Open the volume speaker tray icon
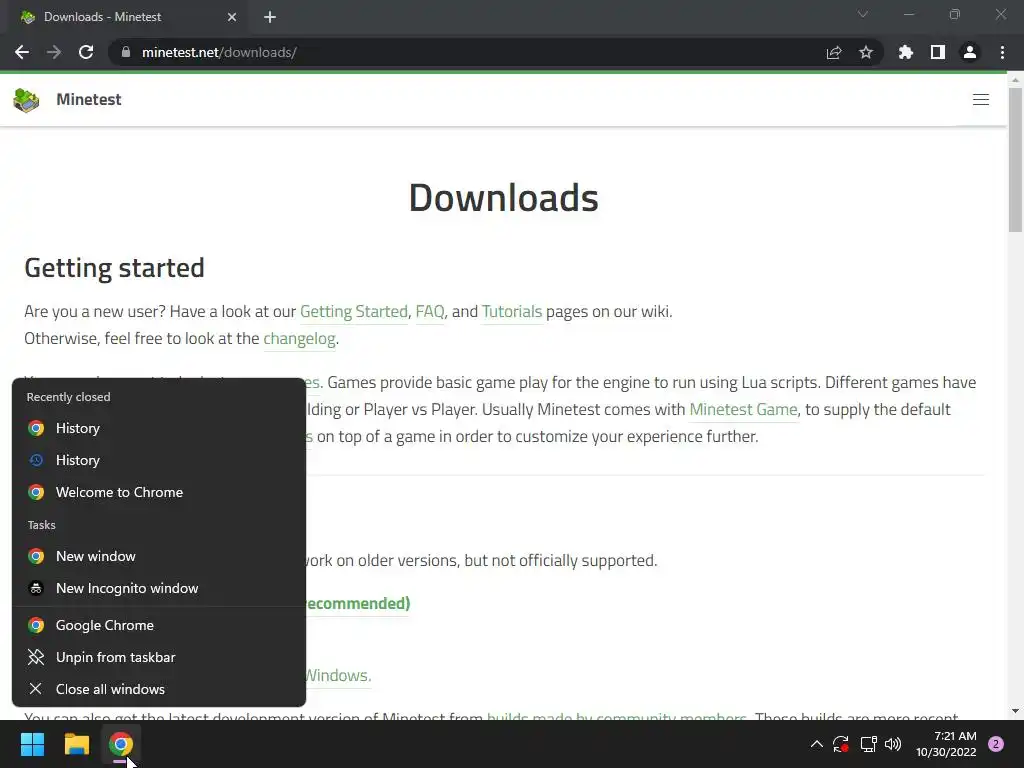The width and height of the screenshot is (1024, 768). pos(893,744)
